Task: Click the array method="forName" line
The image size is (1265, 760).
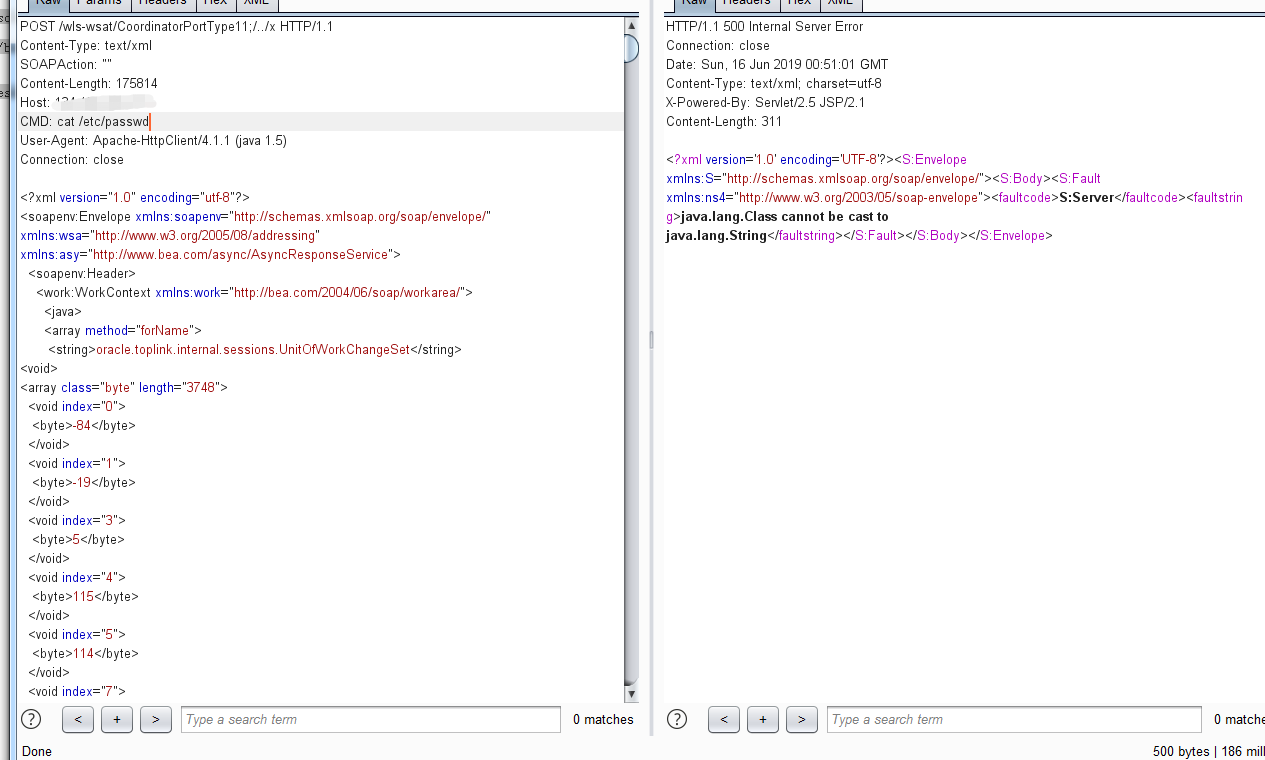Action: pyautogui.click(x=123, y=330)
